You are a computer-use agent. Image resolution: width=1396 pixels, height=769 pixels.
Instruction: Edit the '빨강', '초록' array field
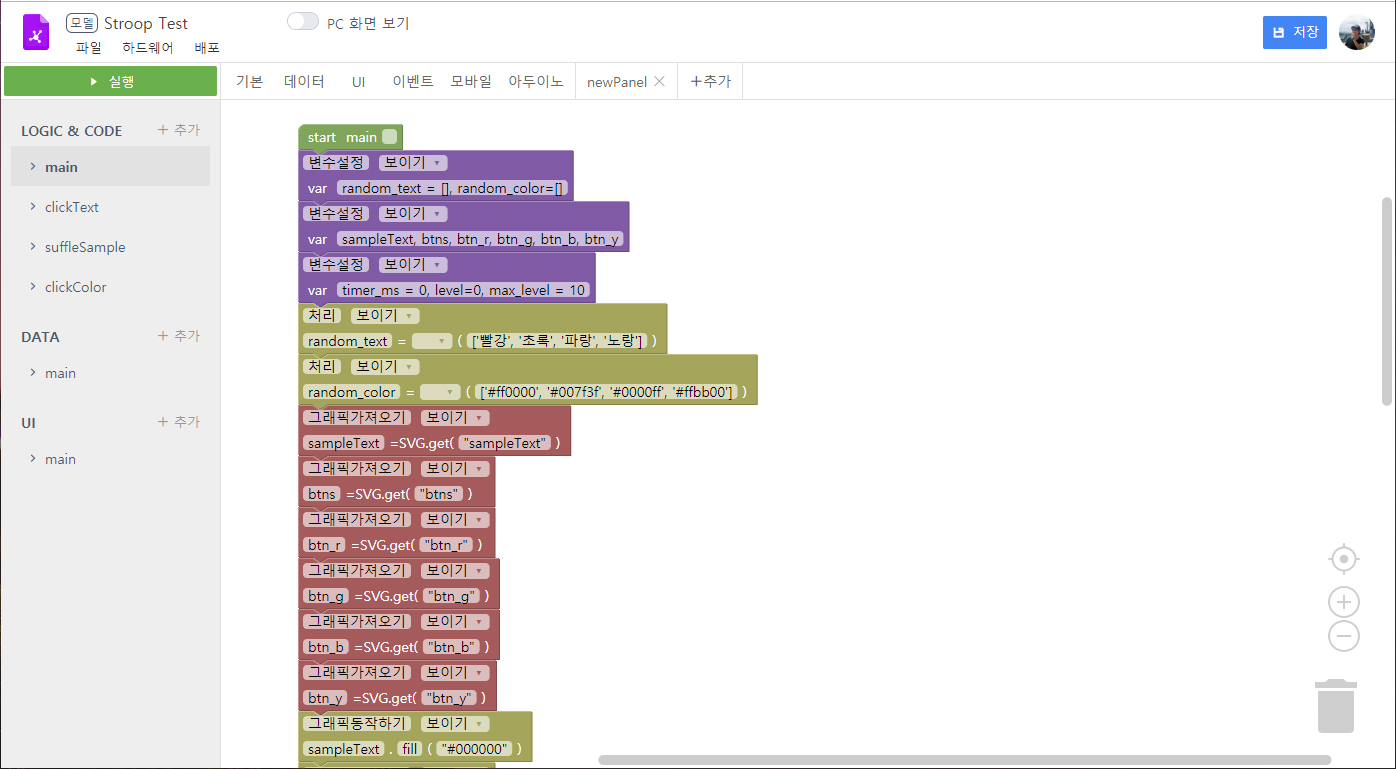pyautogui.click(x=558, y=341)
